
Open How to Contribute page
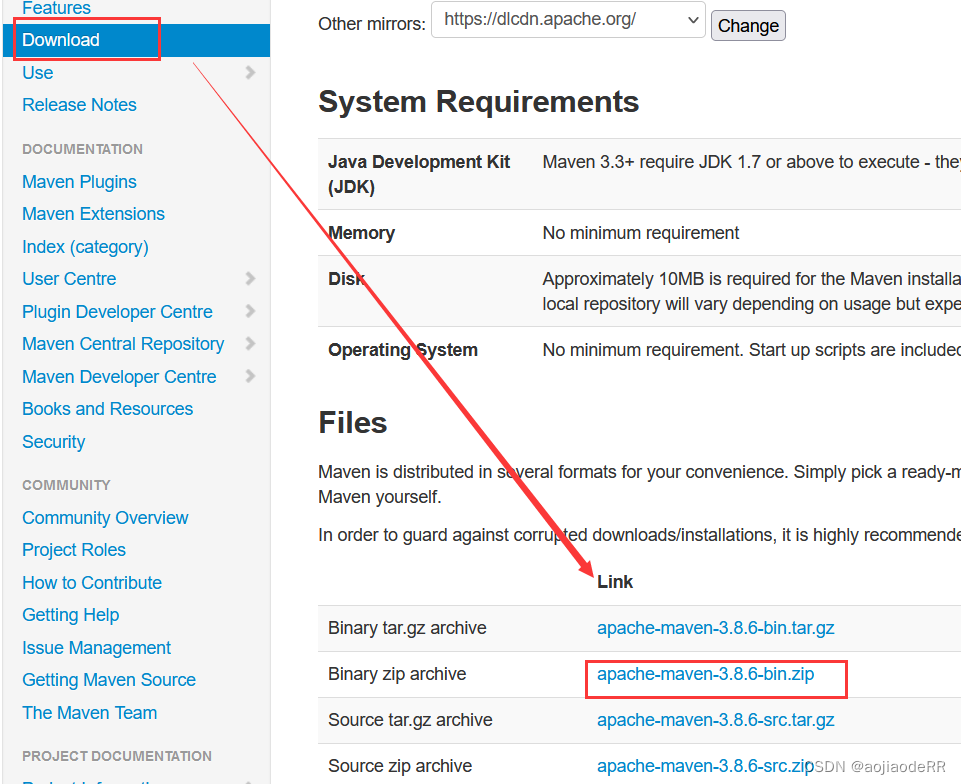point(92,582)
